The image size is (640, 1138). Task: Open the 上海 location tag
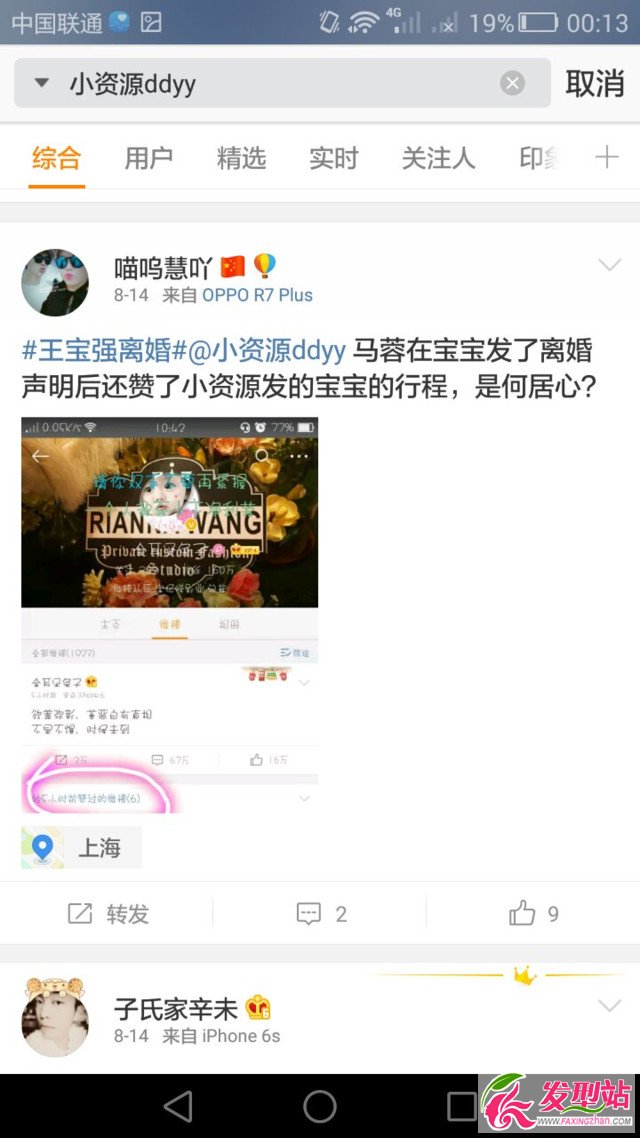pos(81,847)
